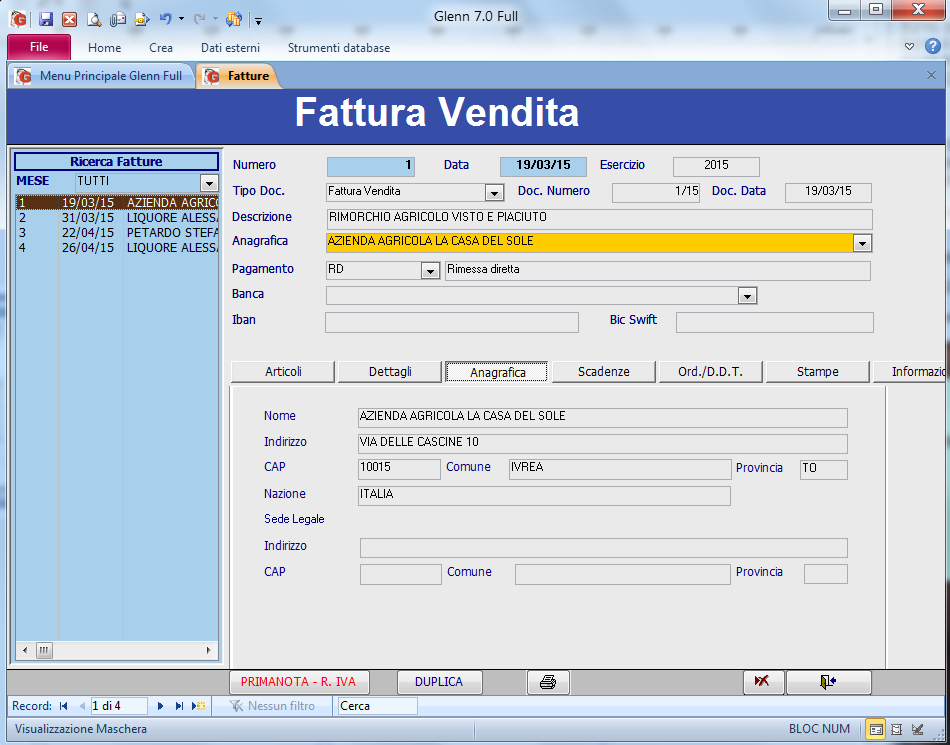
Task: Click the Undo arrow icon
Action: pos(165,19)
